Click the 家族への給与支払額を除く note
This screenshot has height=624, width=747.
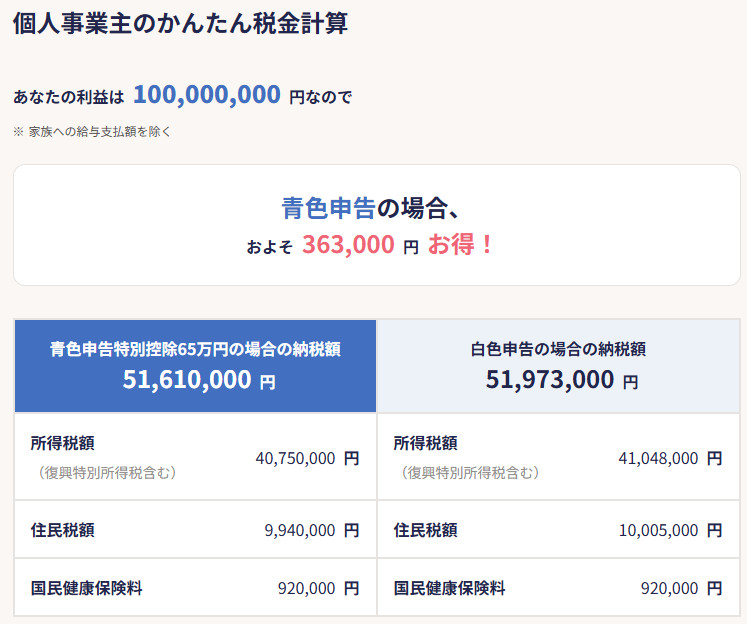(98, 131)
